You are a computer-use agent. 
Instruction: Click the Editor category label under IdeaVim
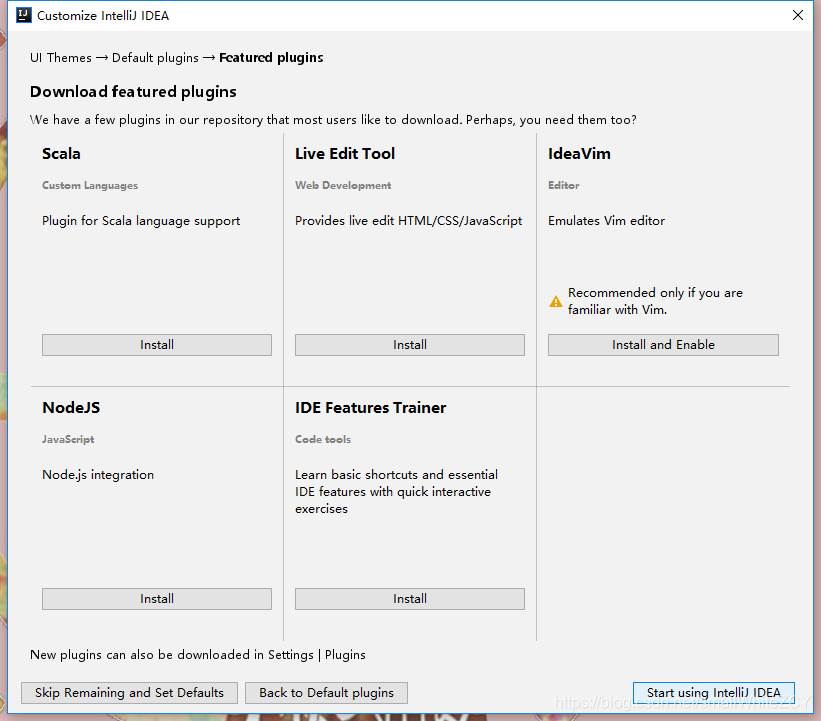pyautogui.click(x=563, y=185)
